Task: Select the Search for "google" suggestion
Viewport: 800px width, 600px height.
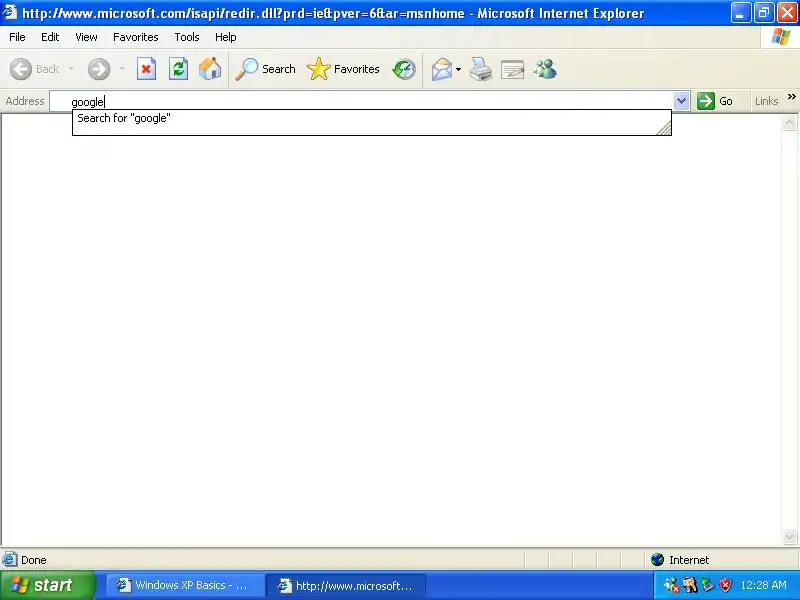Action: (x=371, y=118)
